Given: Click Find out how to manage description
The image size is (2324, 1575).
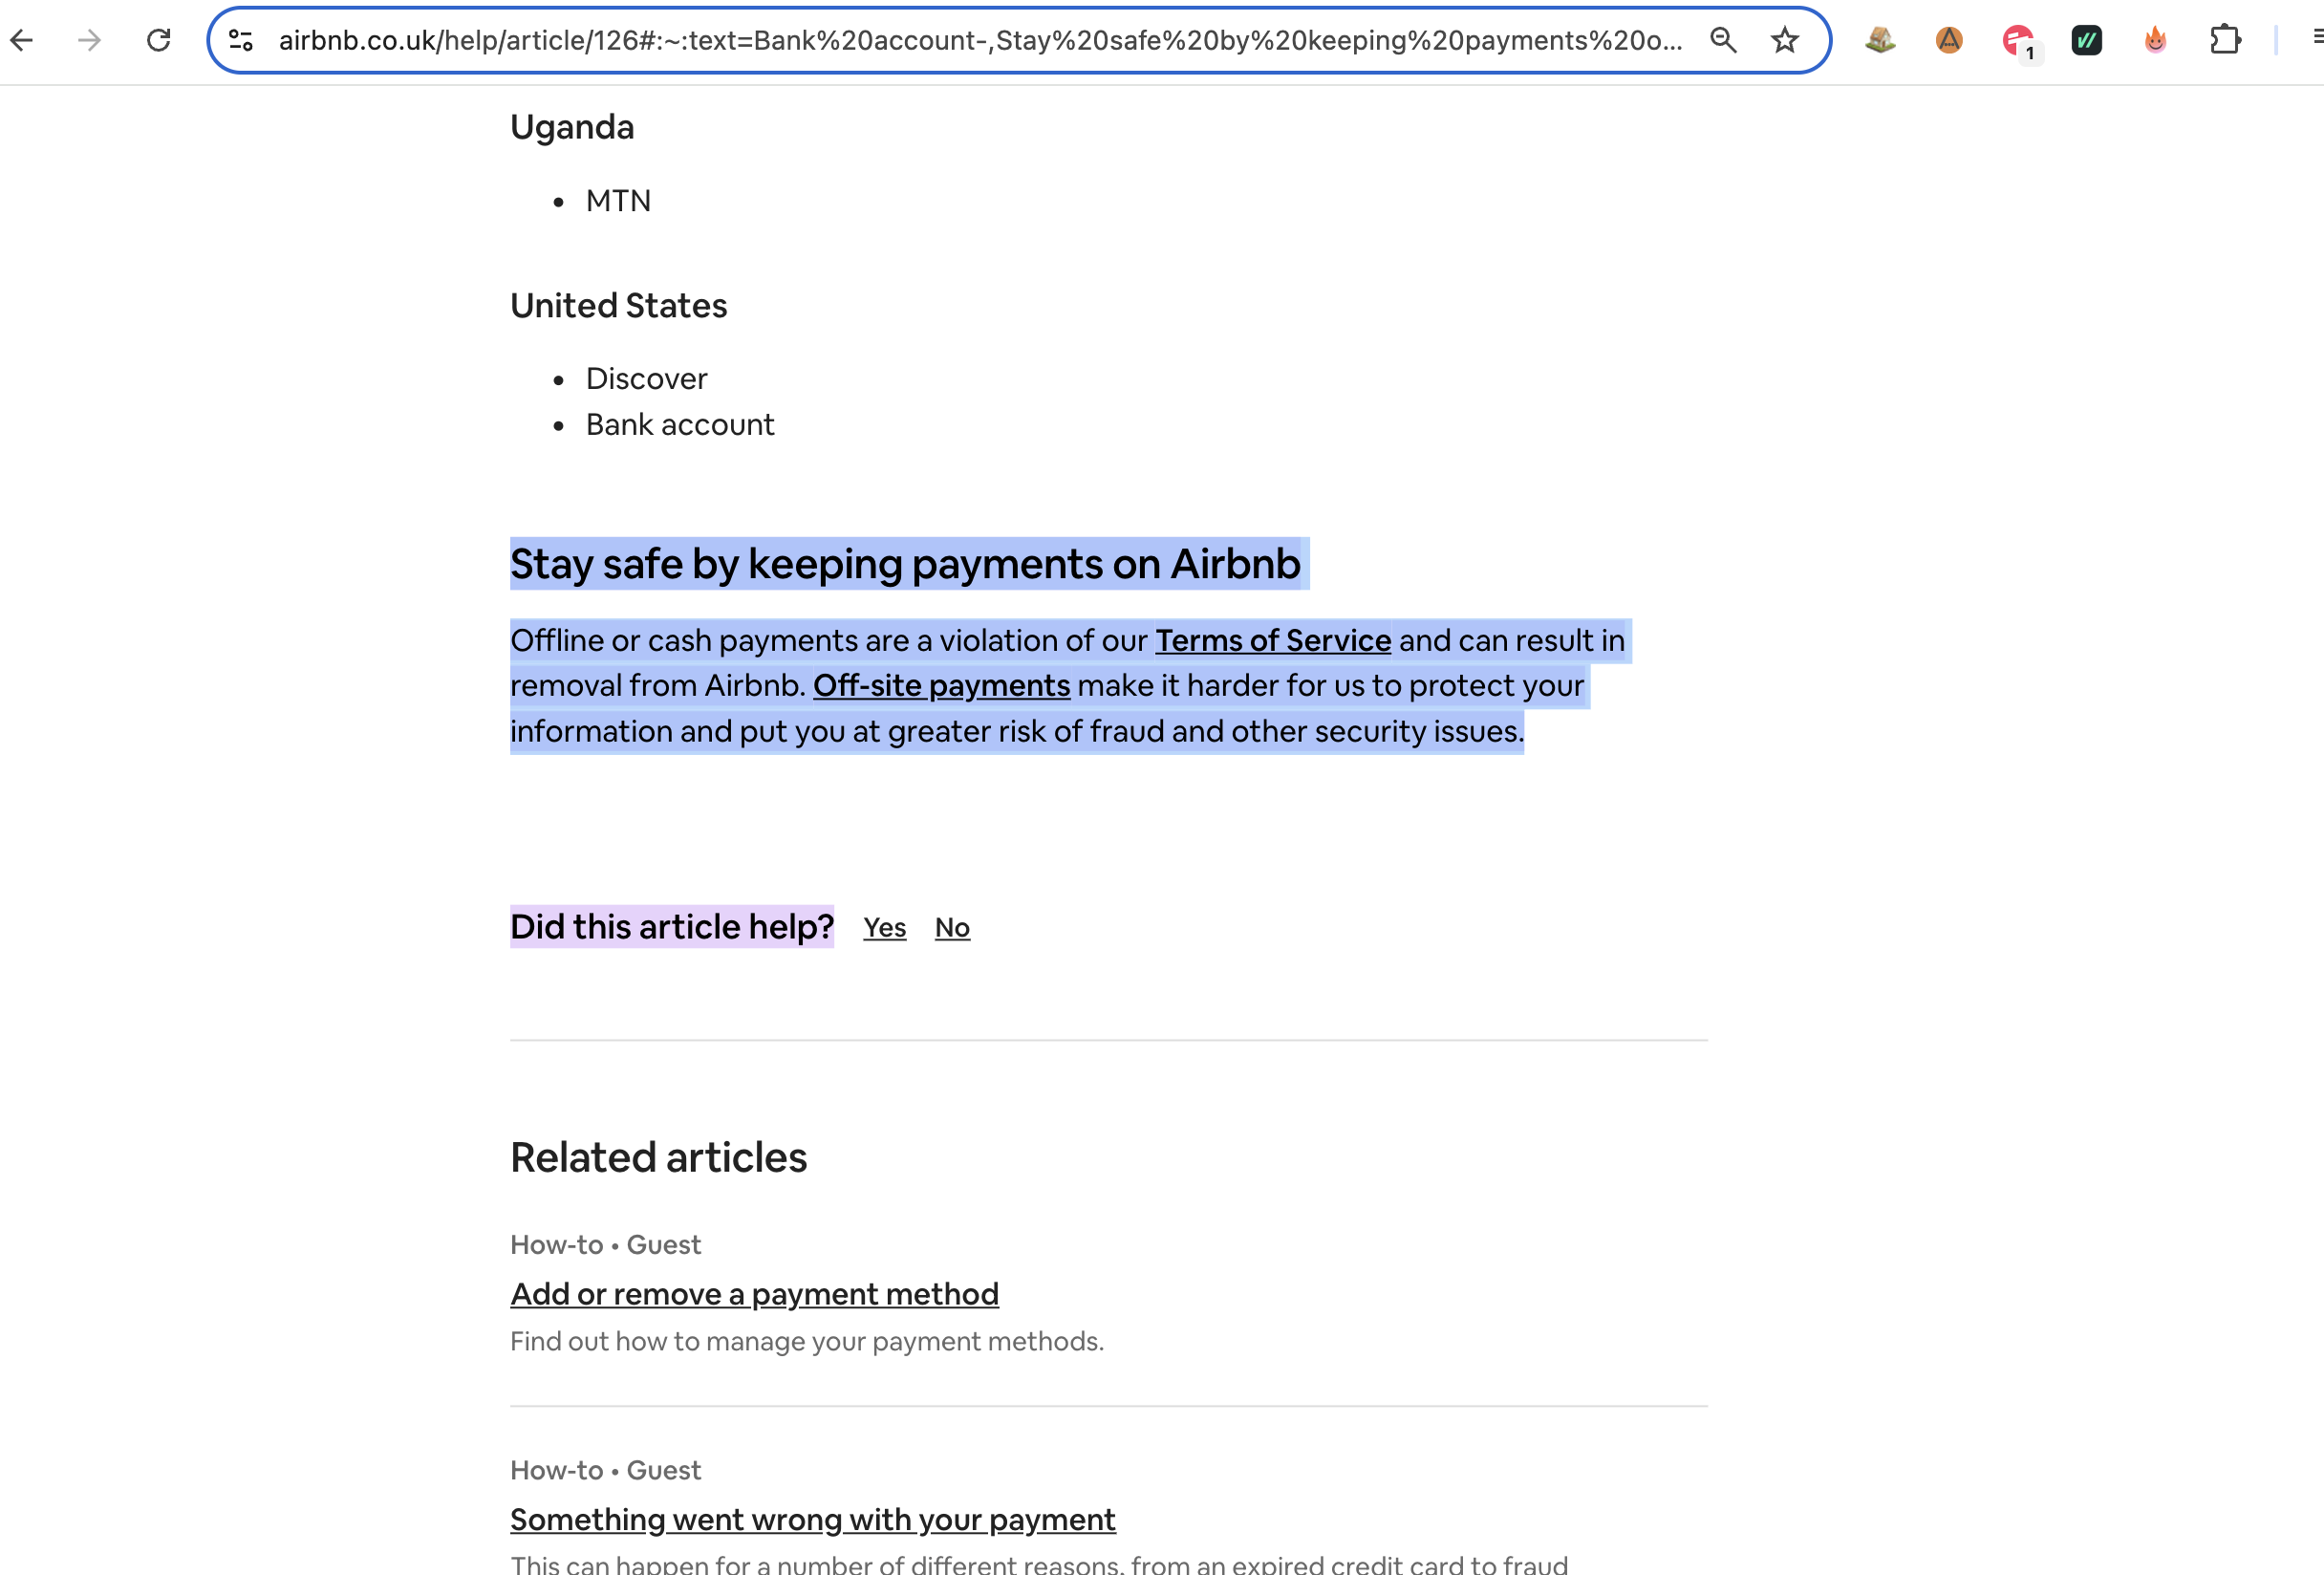Looking at the screenshot, I should [807, 1342].
